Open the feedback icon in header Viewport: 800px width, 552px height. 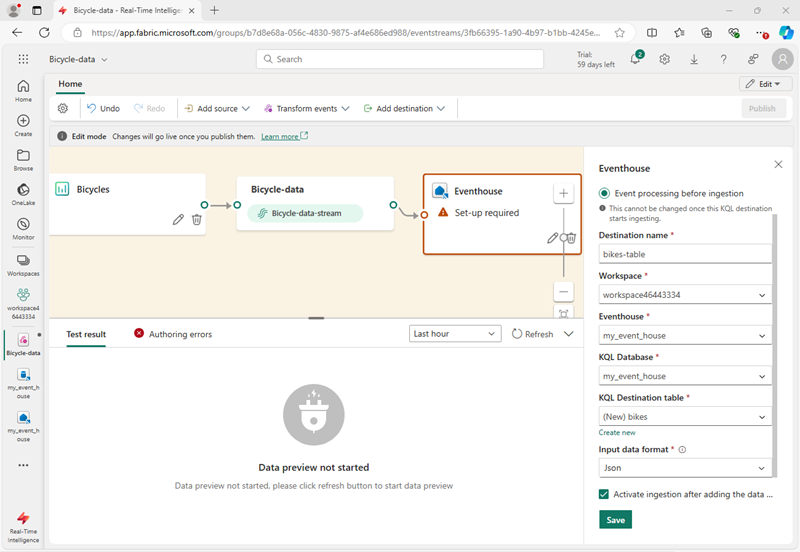[753, 59]
